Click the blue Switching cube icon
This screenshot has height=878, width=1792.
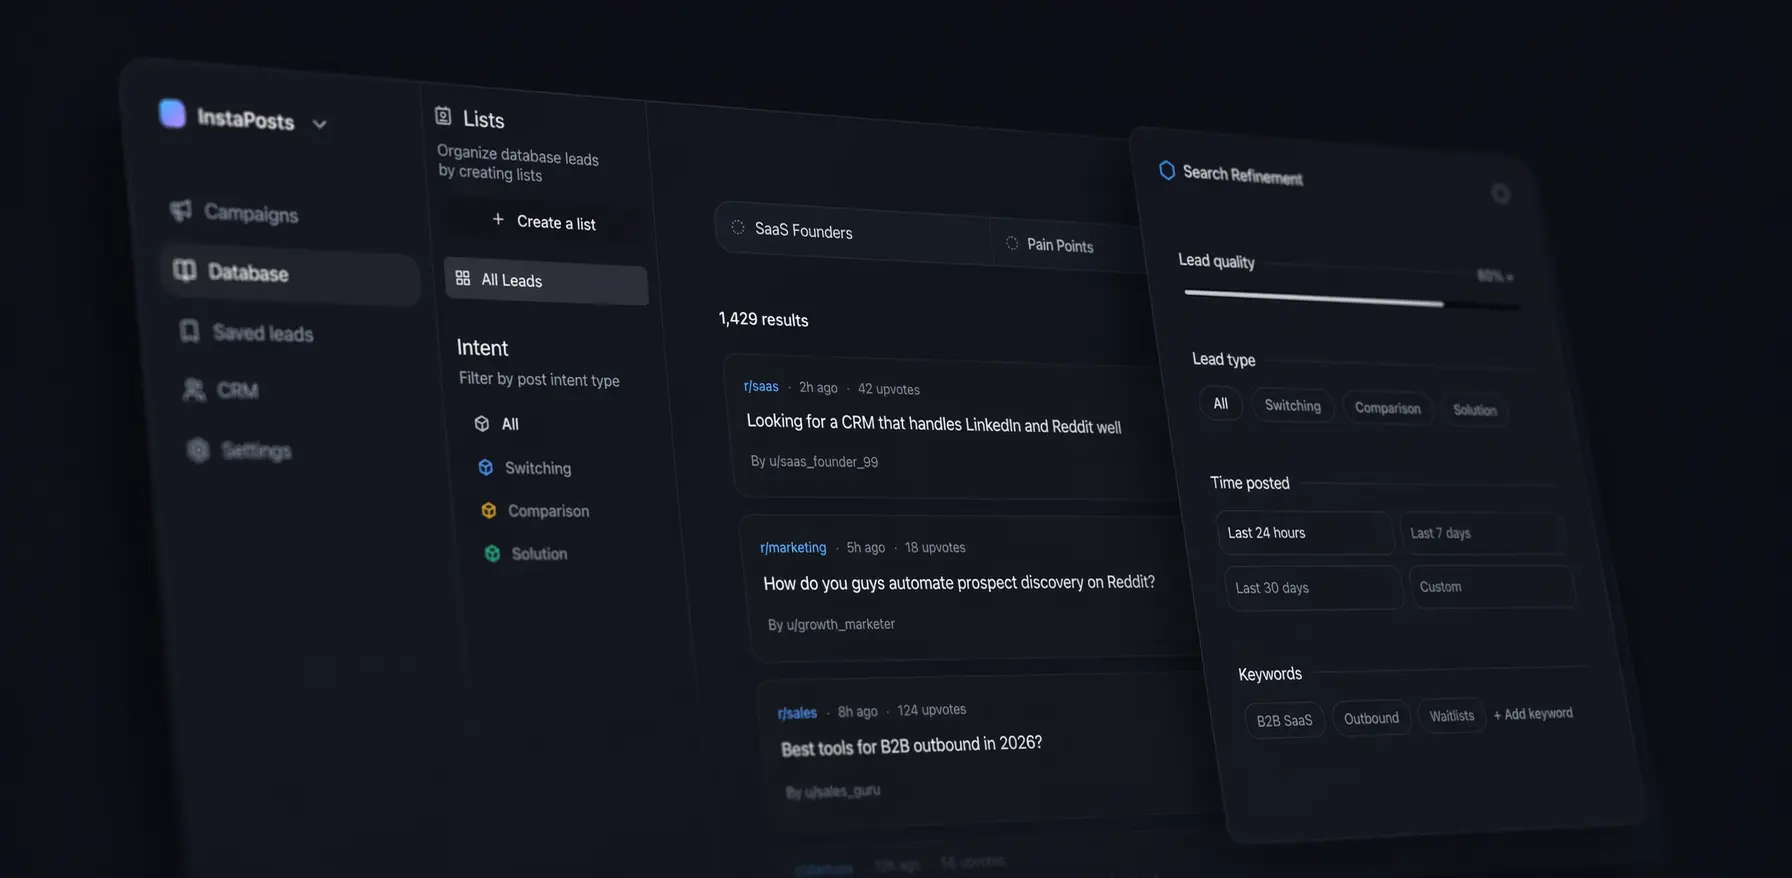(486, 467)
